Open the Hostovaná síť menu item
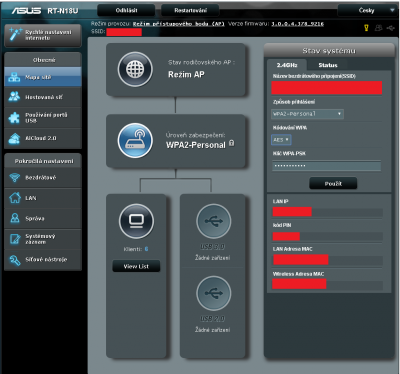The width and height of the screenshot is (400, 374). click(43, 97)
